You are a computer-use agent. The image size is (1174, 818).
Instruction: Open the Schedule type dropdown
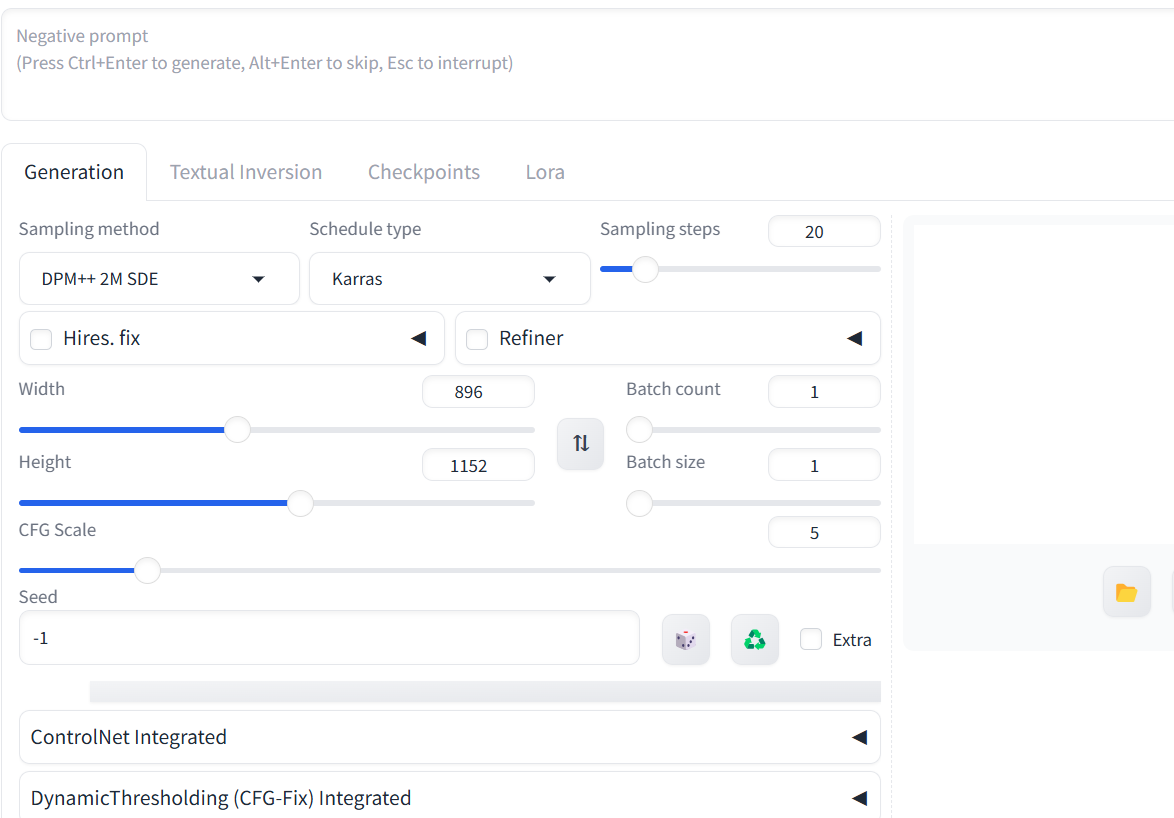point(449,279)
